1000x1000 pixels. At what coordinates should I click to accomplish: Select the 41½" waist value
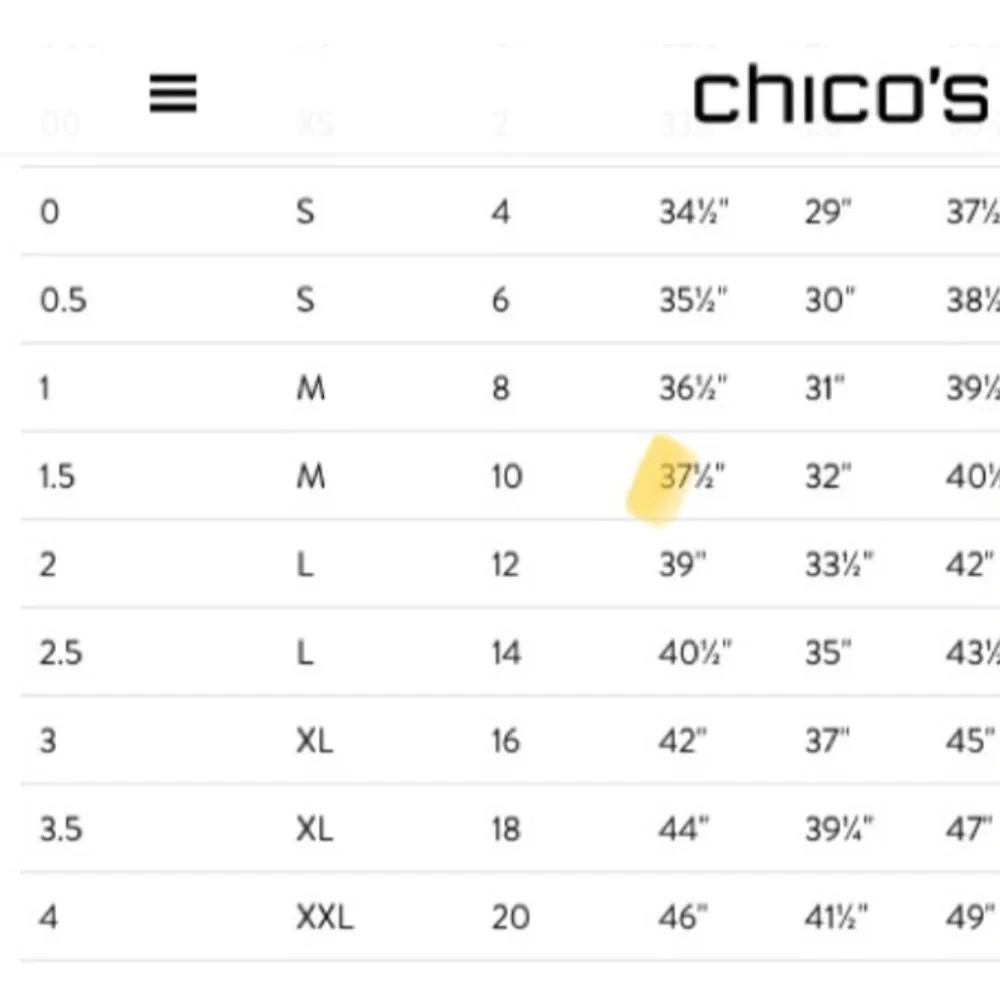pos(836,917)
